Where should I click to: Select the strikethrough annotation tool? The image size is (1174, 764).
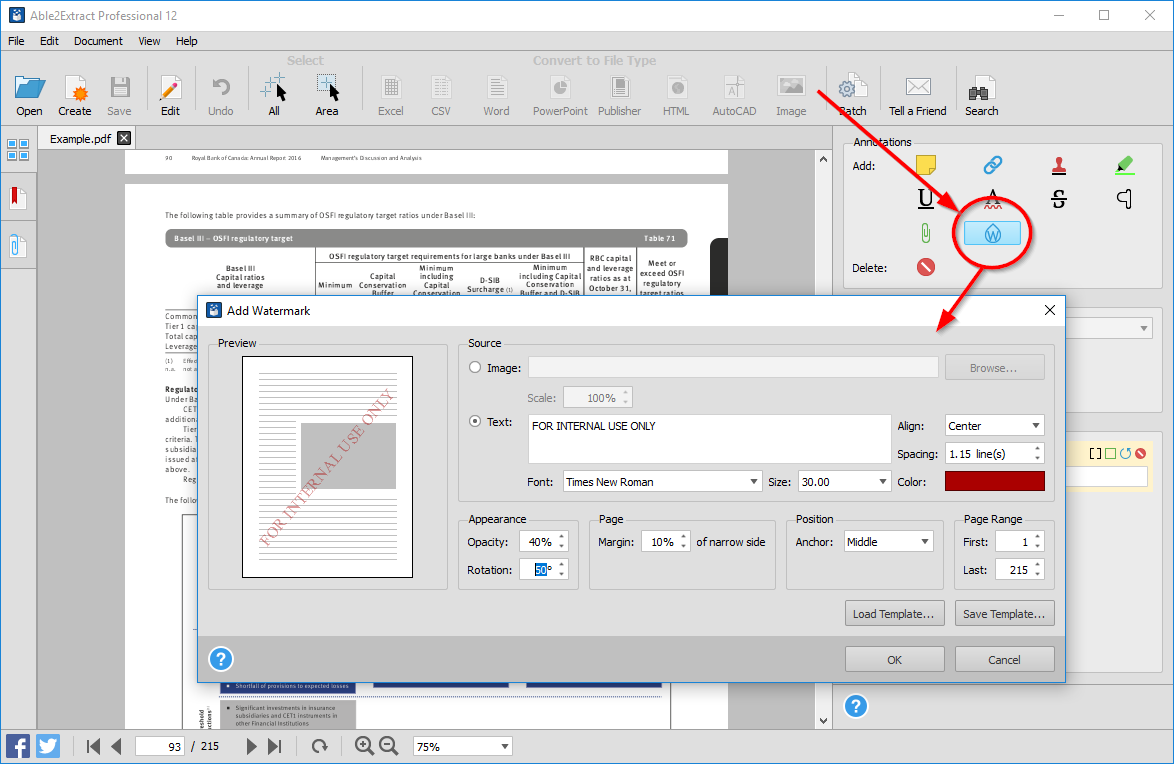[1058, 198]
